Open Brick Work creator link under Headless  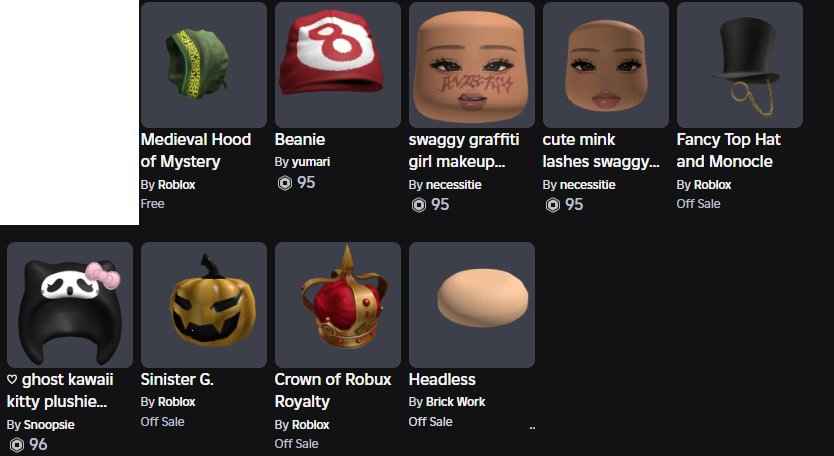455,402
